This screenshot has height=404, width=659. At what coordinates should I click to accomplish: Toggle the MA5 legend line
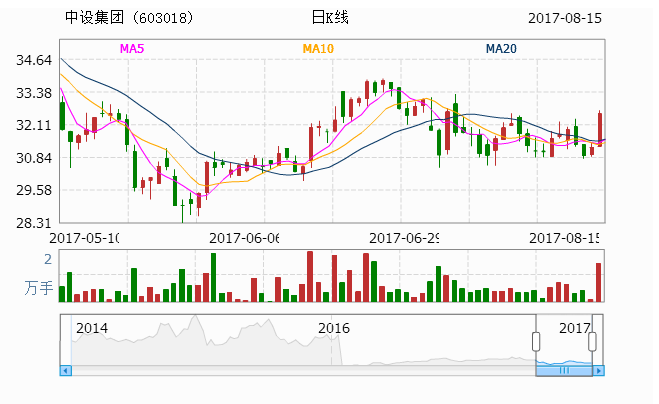[132, 49]
